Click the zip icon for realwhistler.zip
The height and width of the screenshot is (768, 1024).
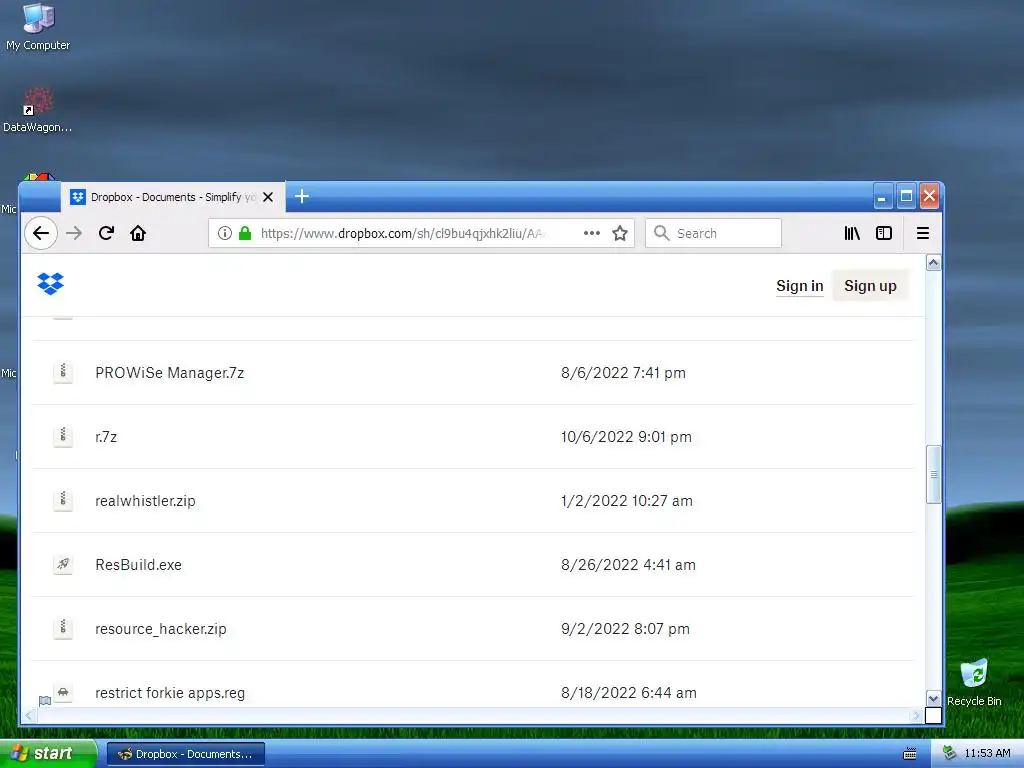[63, 500]
